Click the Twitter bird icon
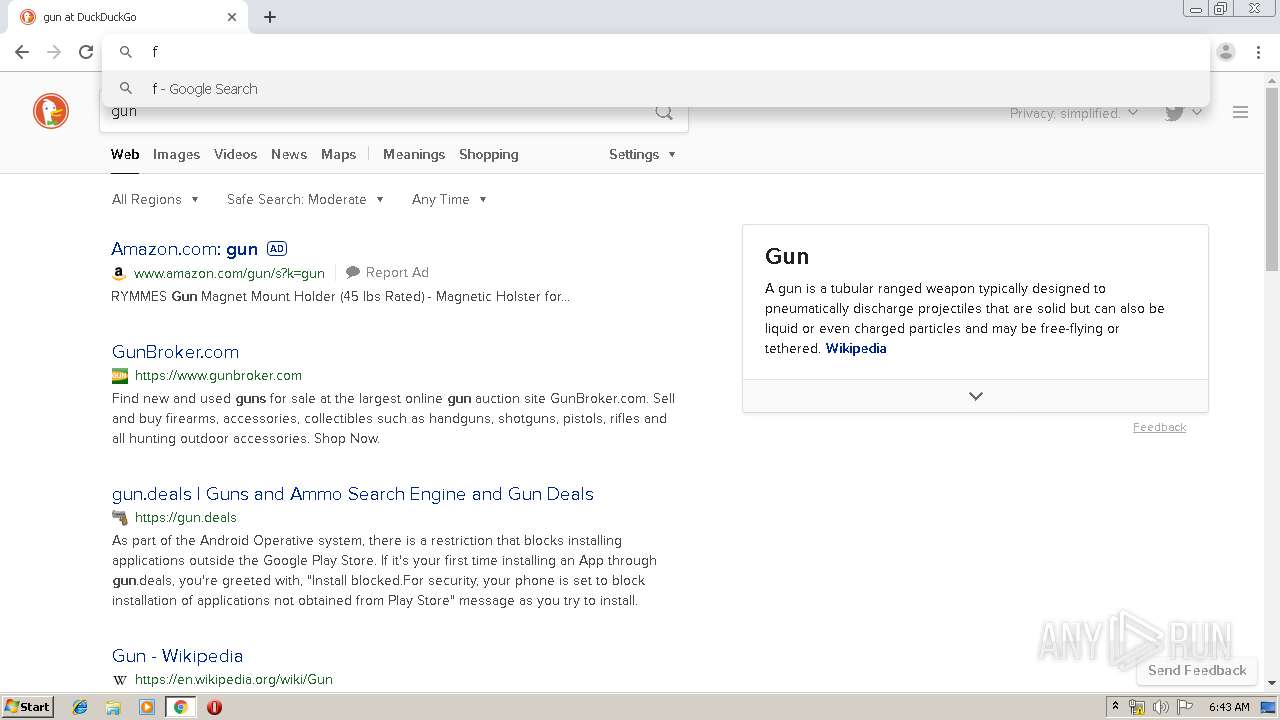Screen dimensions: 1280x720 (x=1174, y=112)
